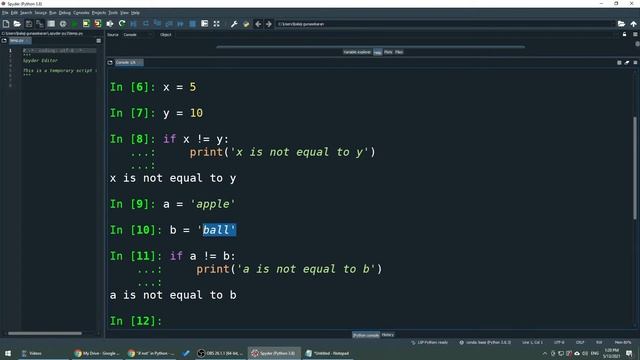
Task: Save the current file via toolbar
Action: [x=29, y=24]
